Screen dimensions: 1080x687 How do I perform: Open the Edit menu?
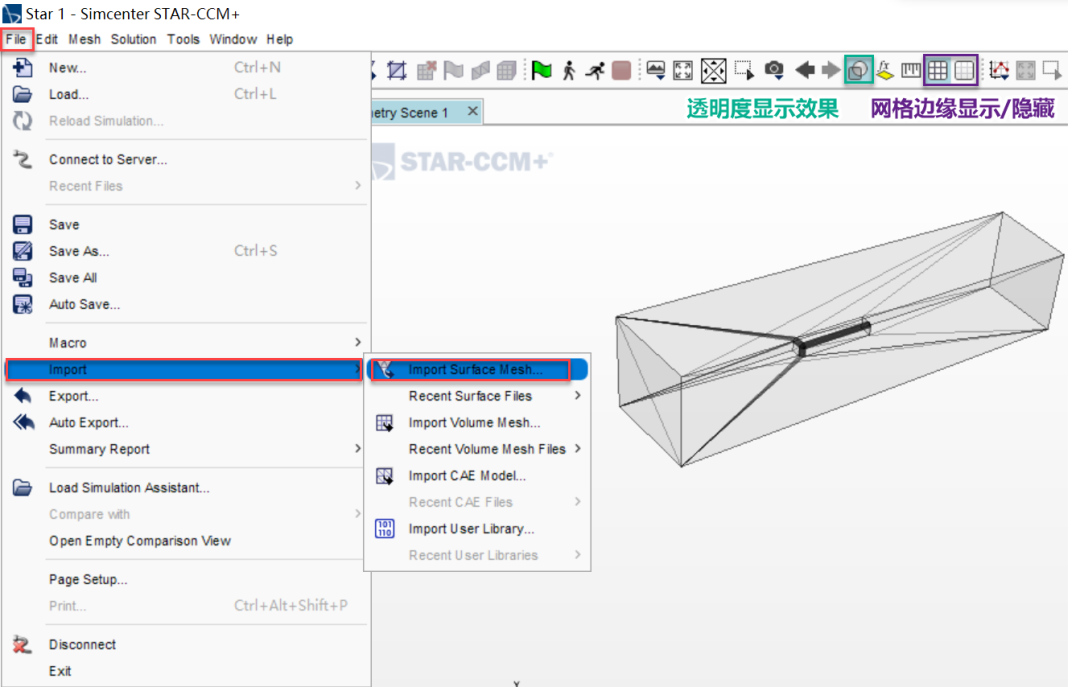point(47,39)
